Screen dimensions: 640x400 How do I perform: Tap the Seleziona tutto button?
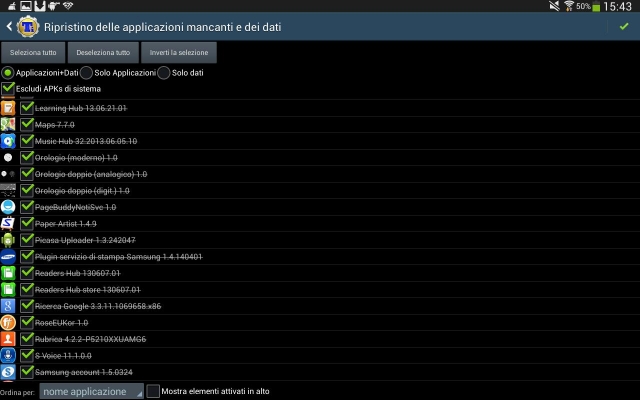pos(33,53)
